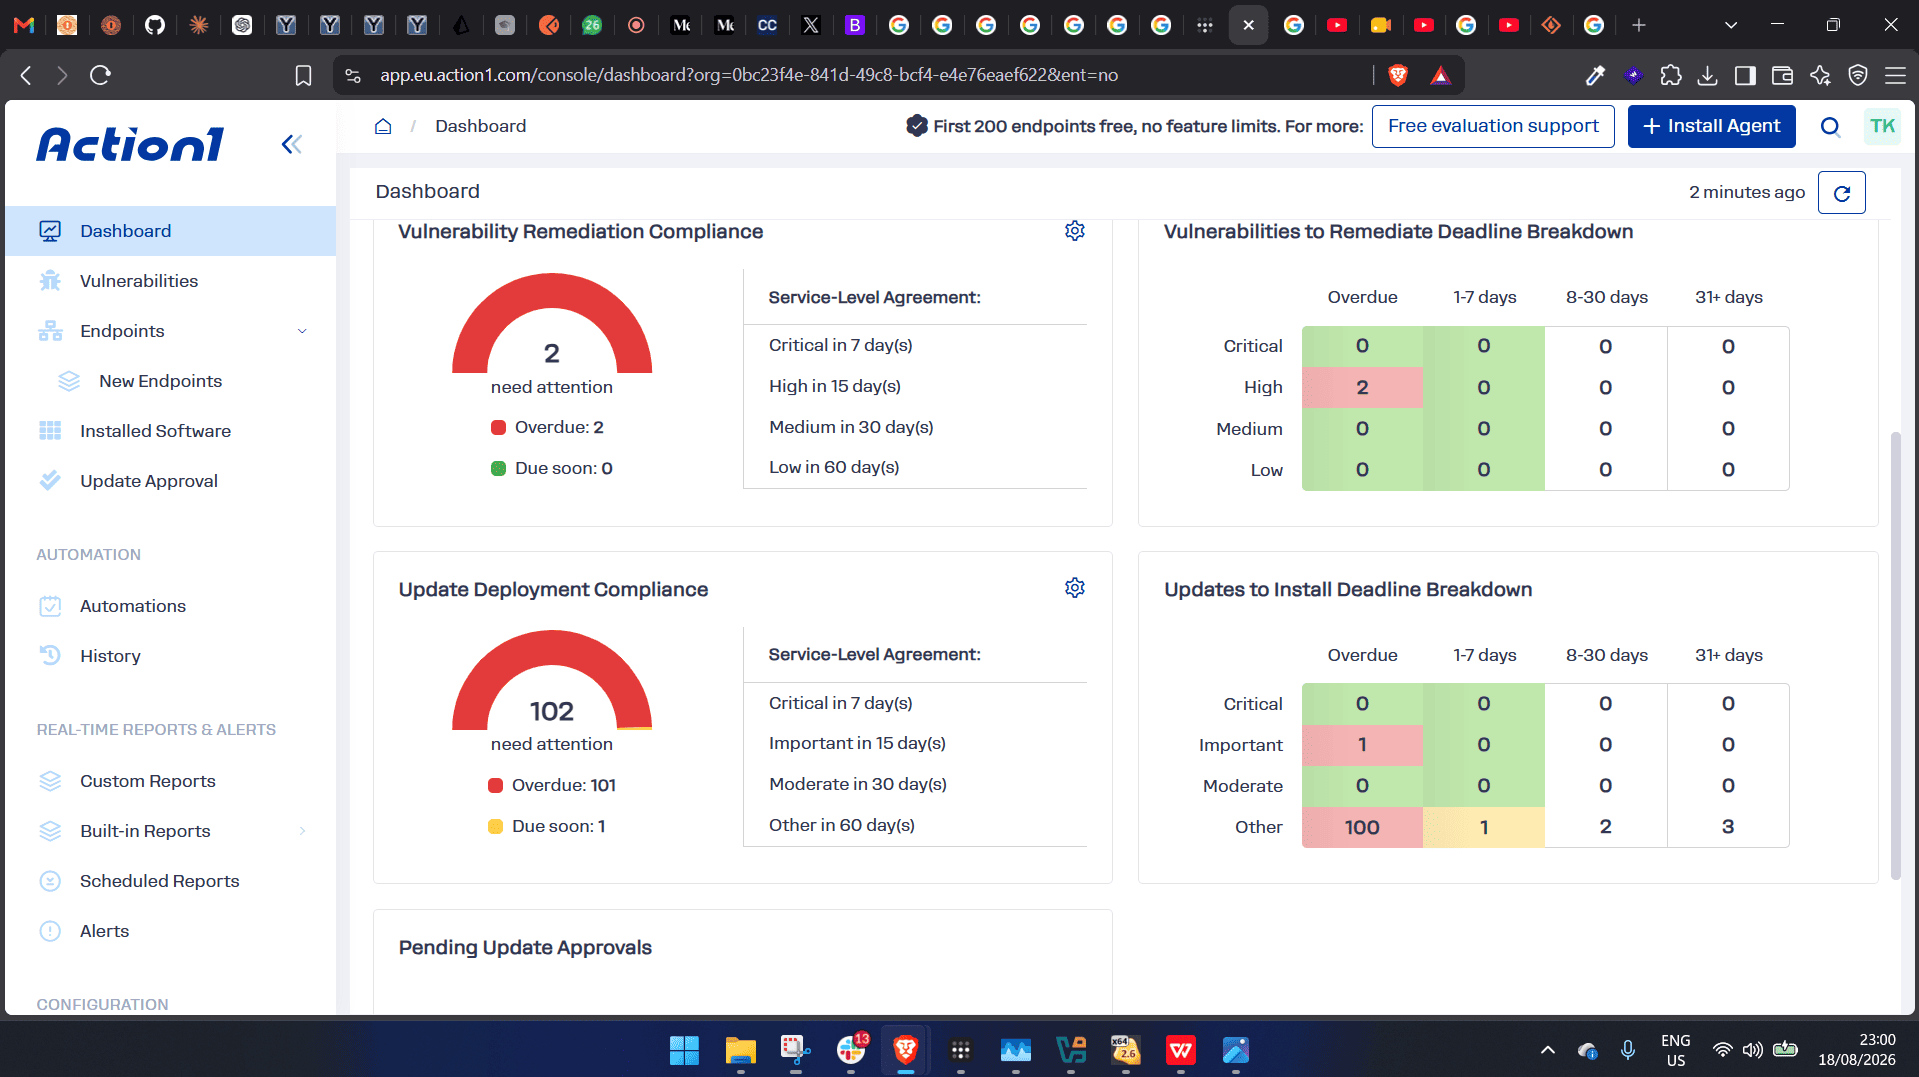This screenshot has height=1077, width=1919.
Task: Open Vulnerability Remediation Compliance settings gear
Action: (1075, 231)
